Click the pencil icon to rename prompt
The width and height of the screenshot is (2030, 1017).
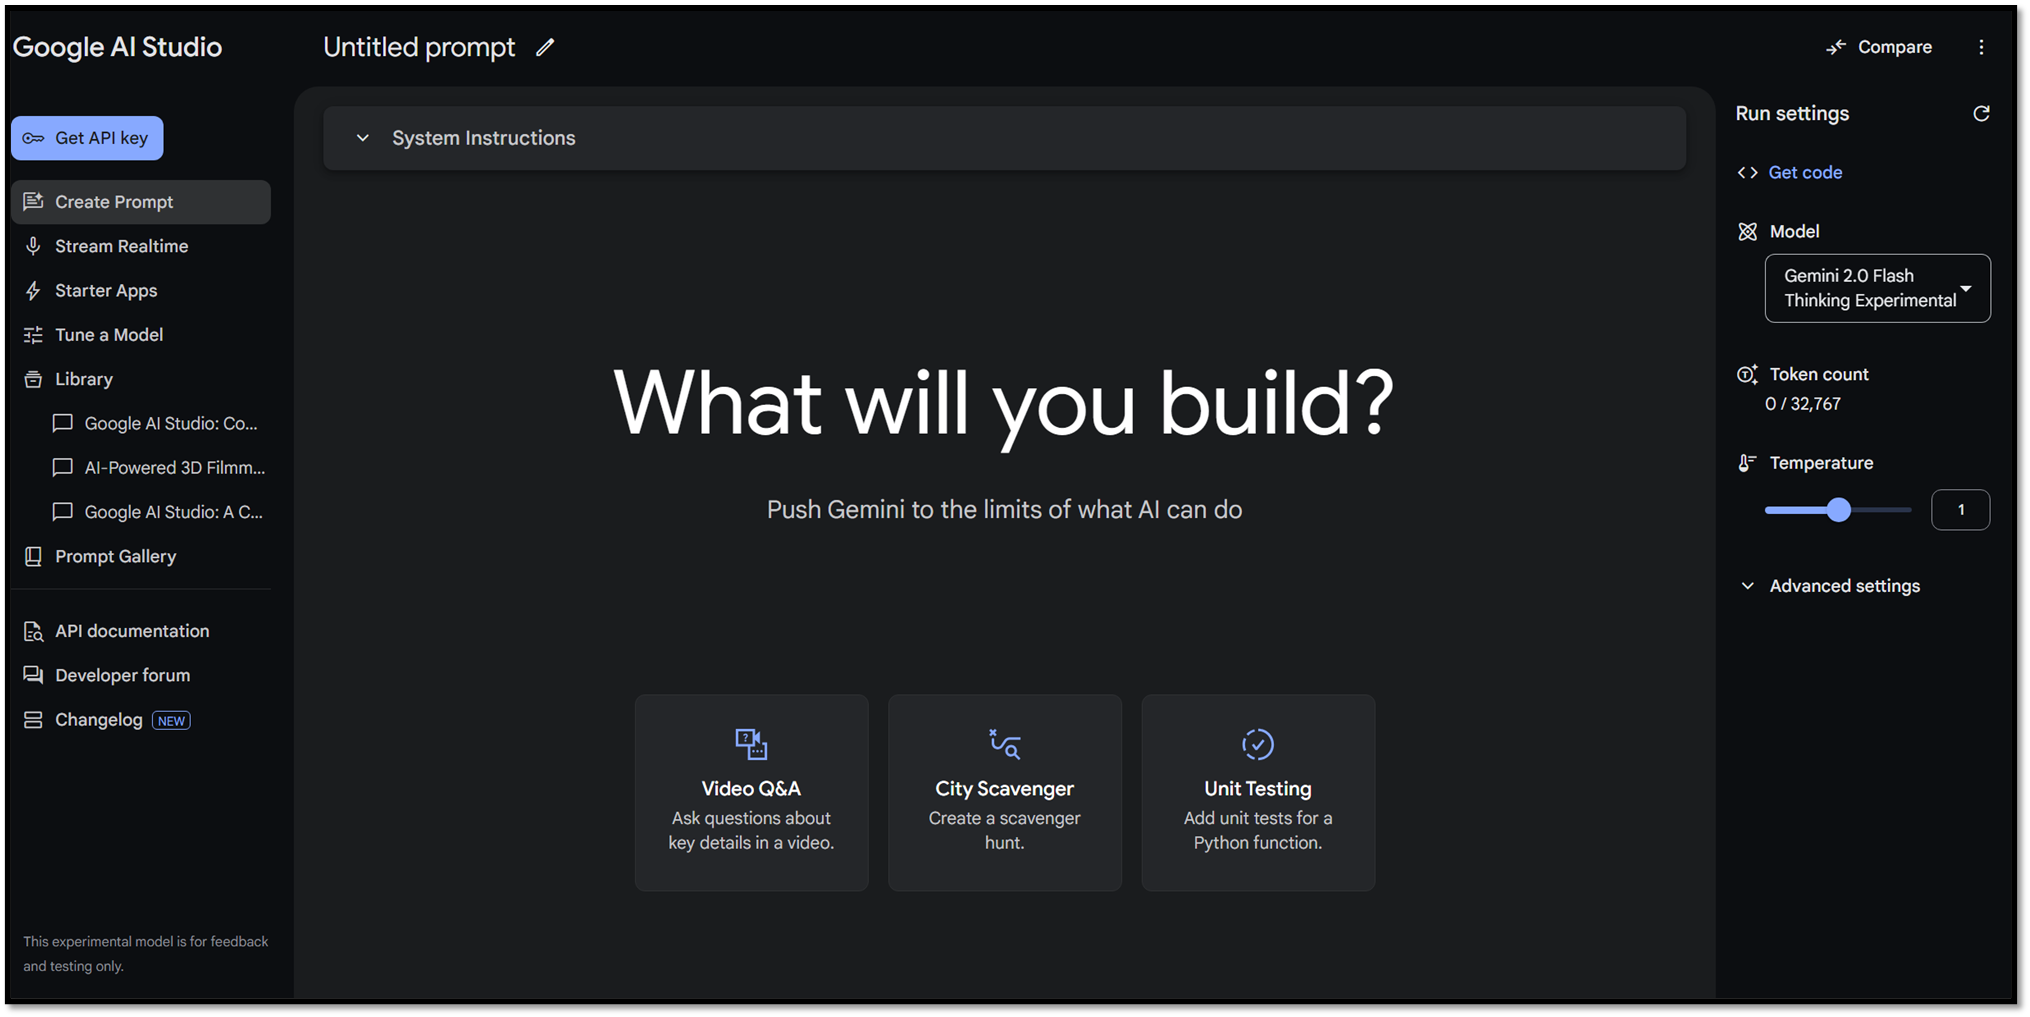pos(545,47)
